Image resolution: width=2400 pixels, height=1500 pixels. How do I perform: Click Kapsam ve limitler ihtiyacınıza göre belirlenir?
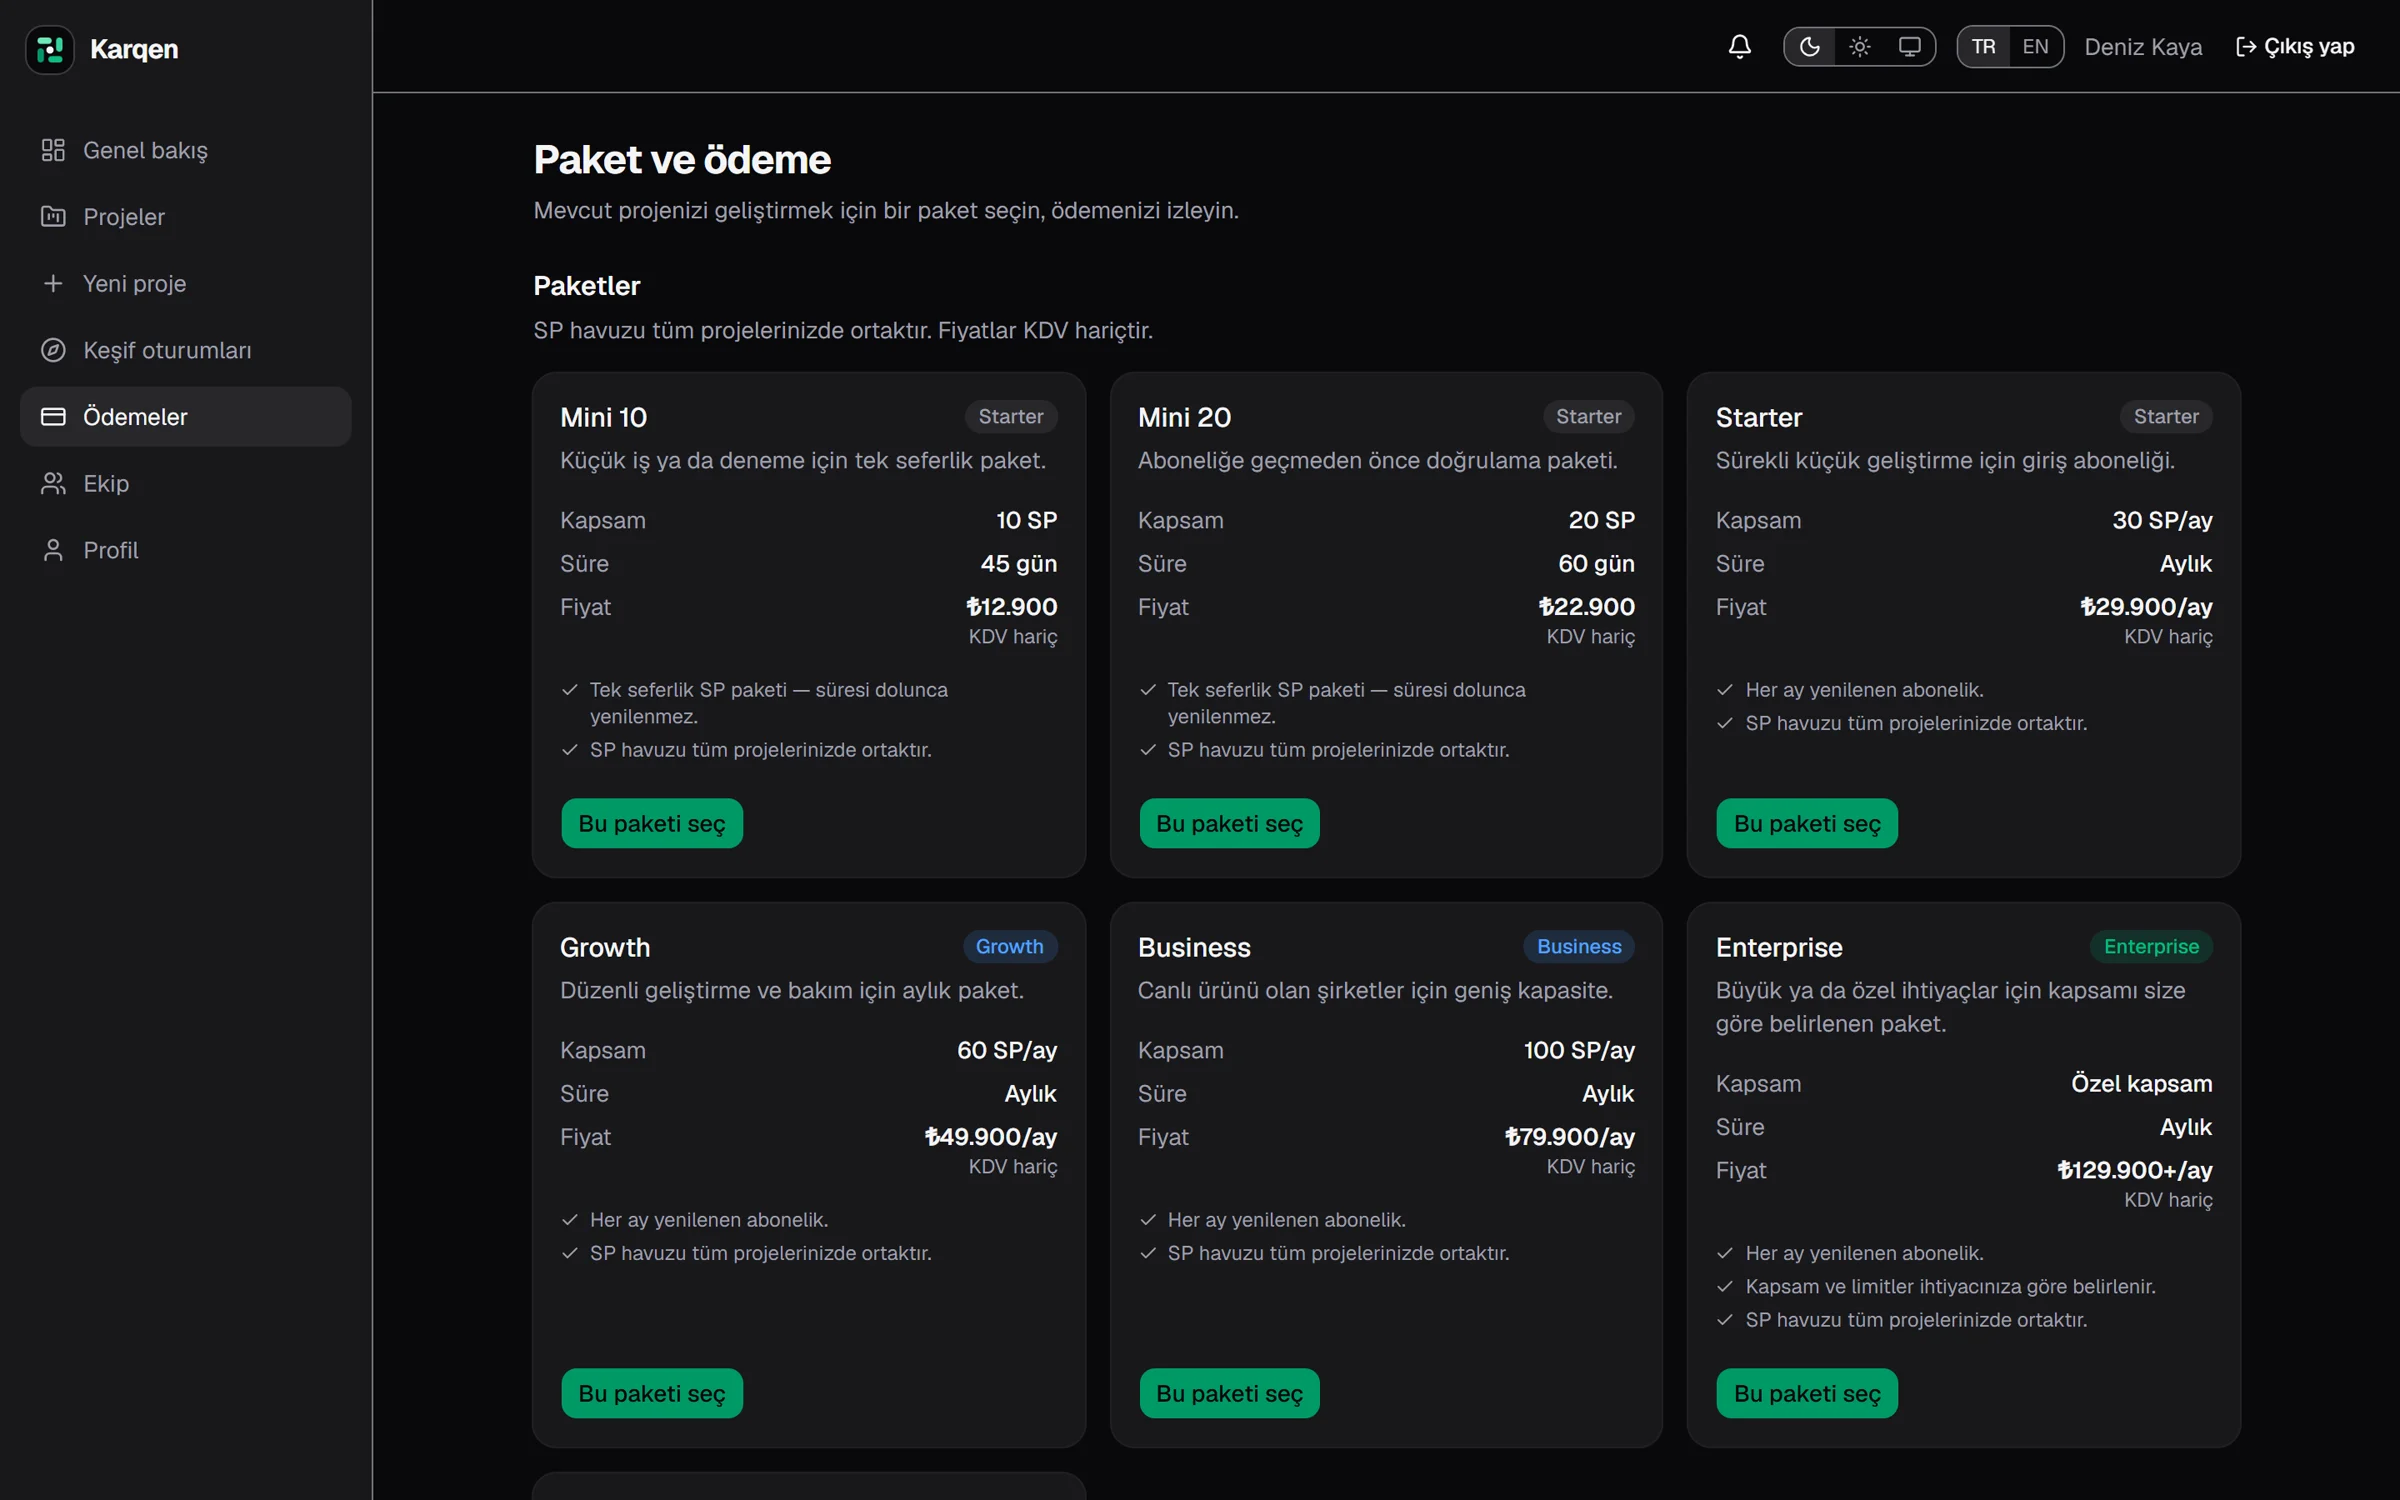(1950, 1286)
